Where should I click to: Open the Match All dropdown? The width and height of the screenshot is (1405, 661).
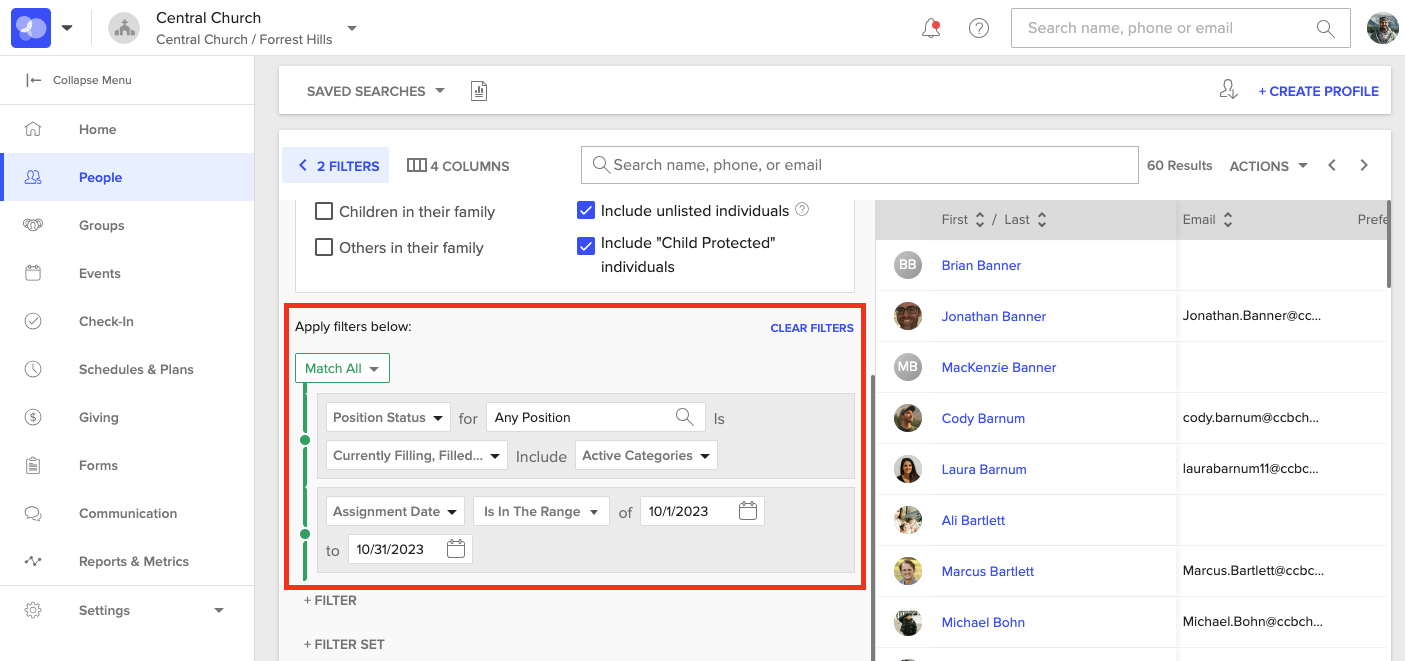pos(341,367)
